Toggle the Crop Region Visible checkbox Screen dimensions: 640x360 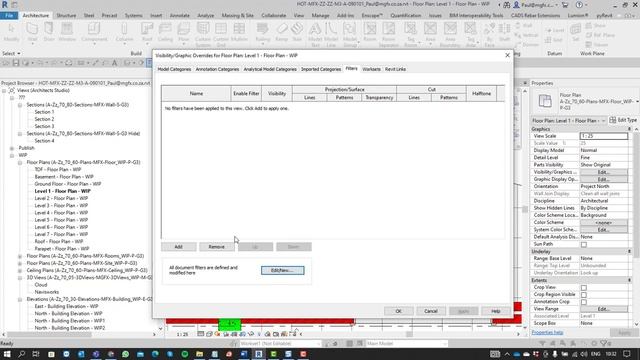click(584, 295)
